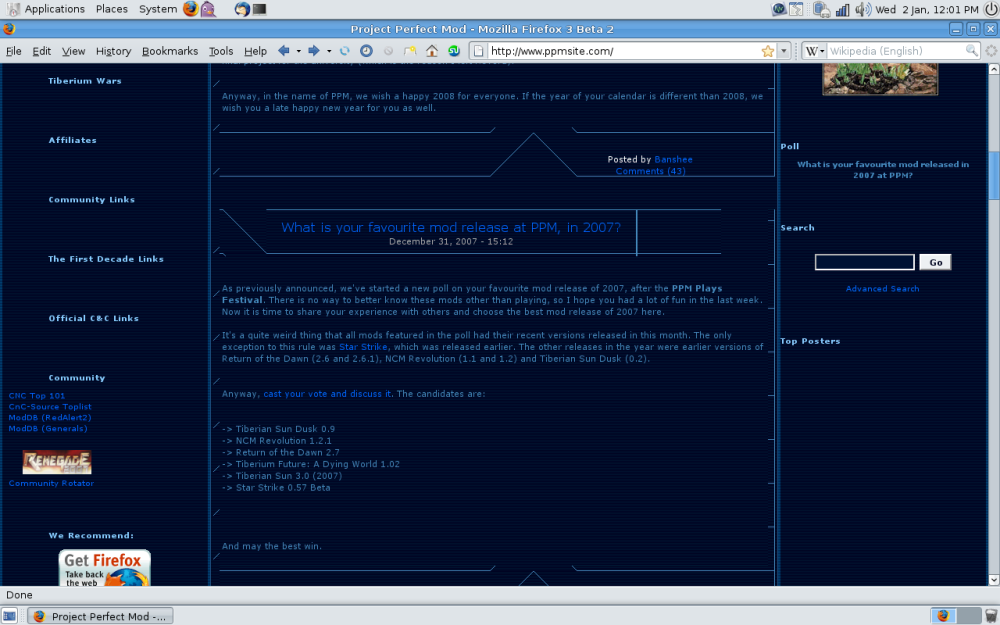Open the Places menu in top panel
Viewport: 1000px width, 625px height.
(112, 9)
